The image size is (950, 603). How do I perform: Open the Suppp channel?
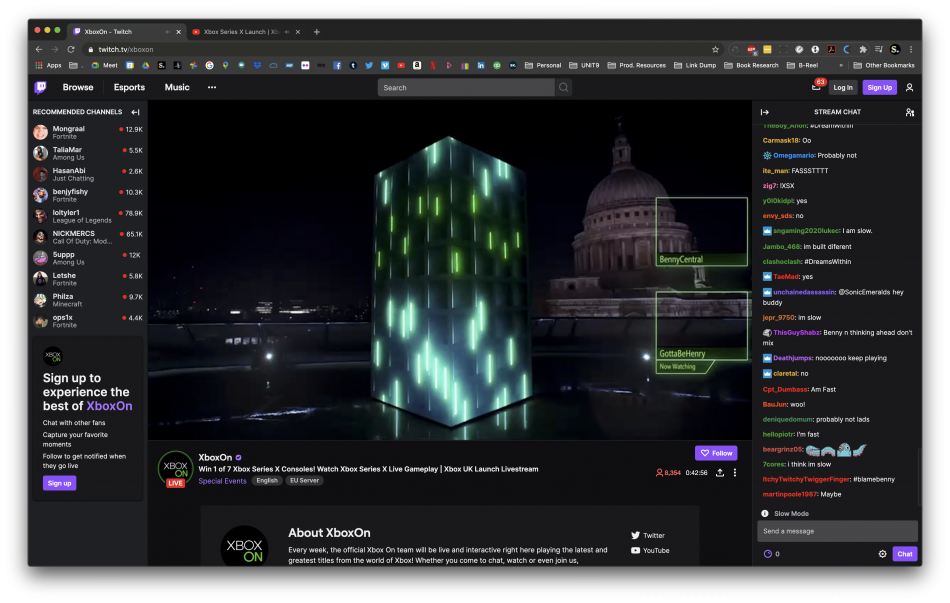pos(88,258)
